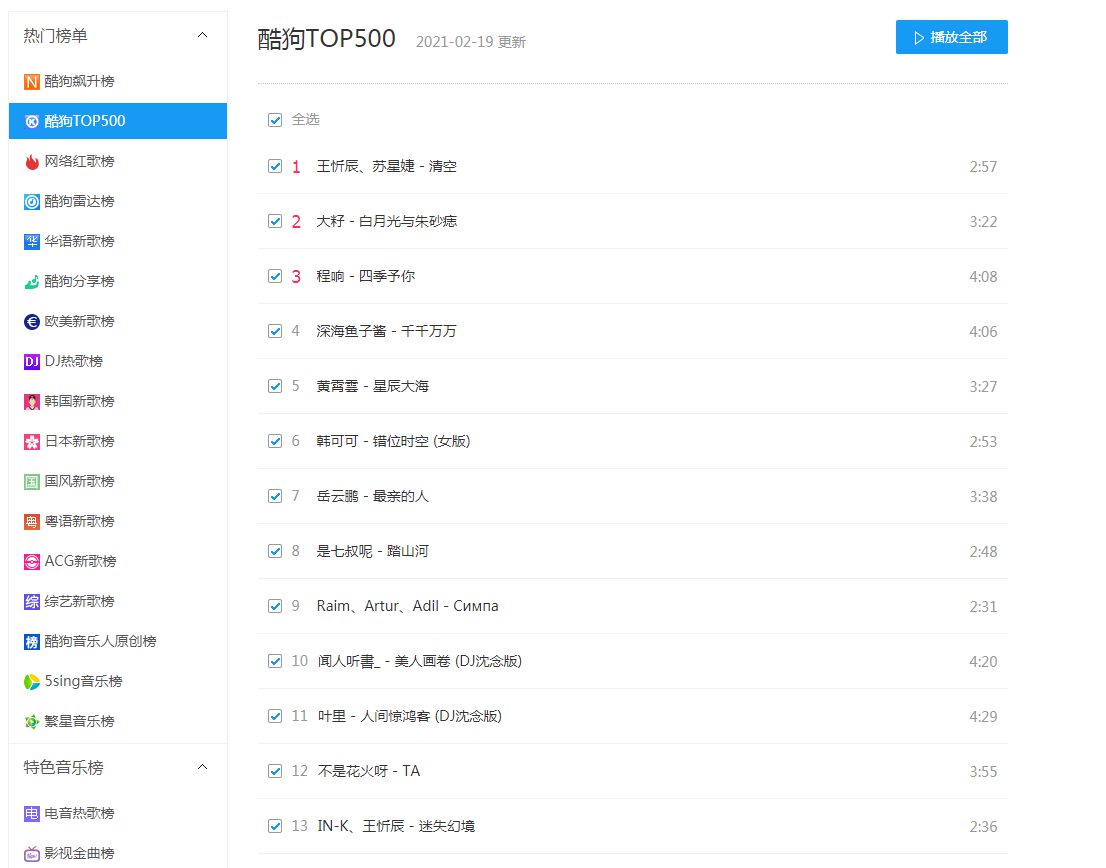The width and height of the screenshot is (1106, 868).
Task: Uncheck song 3 四季予你 checkbox
Action: (x=275, y=276)
